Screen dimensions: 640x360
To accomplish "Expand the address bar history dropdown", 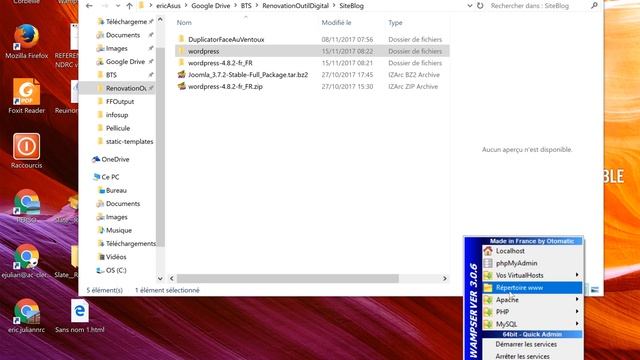I will [x=470, y=6].
